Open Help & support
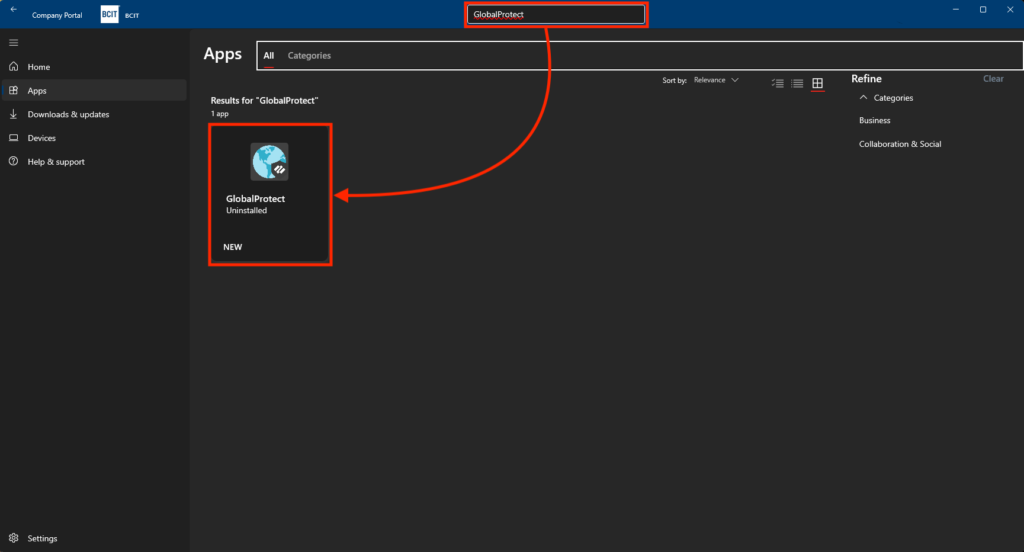This screenshot has width=1024, height=552. point(94,161)
